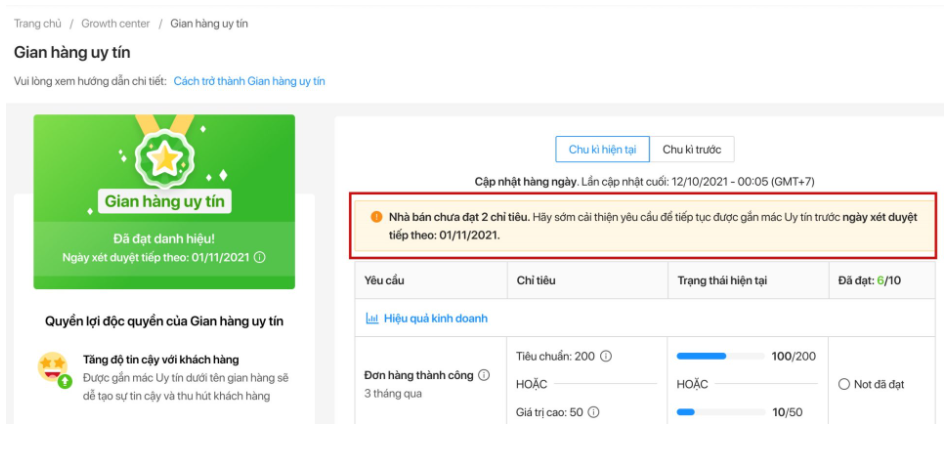
Task: Select the Not đã đạt radio circle
Action: tap(844, 384)
